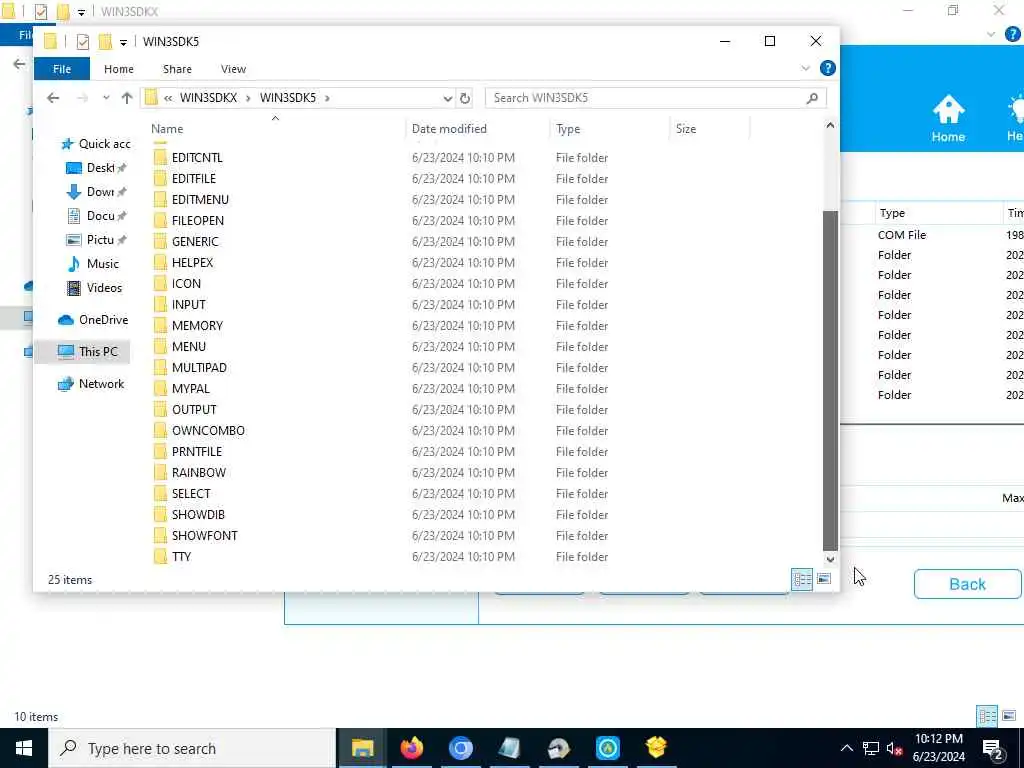Screen dimensions: 1024x768
Task: Click WIN3SDK5 breadcrumb segment
Action: pos(287,98)
